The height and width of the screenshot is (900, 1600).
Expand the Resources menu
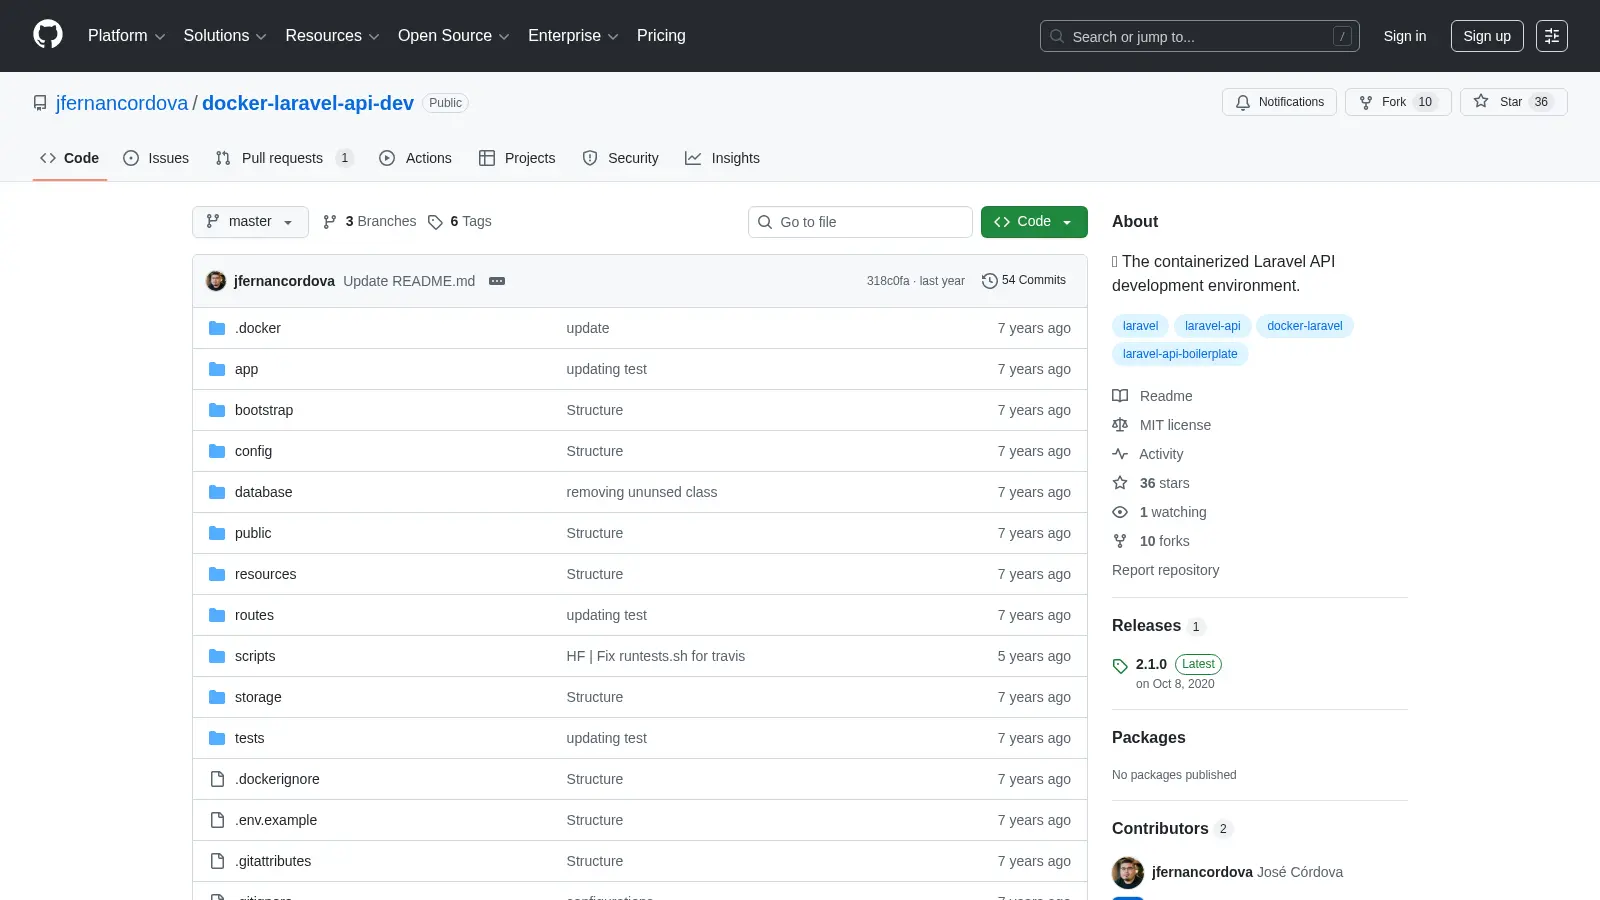tap(332, 36)
